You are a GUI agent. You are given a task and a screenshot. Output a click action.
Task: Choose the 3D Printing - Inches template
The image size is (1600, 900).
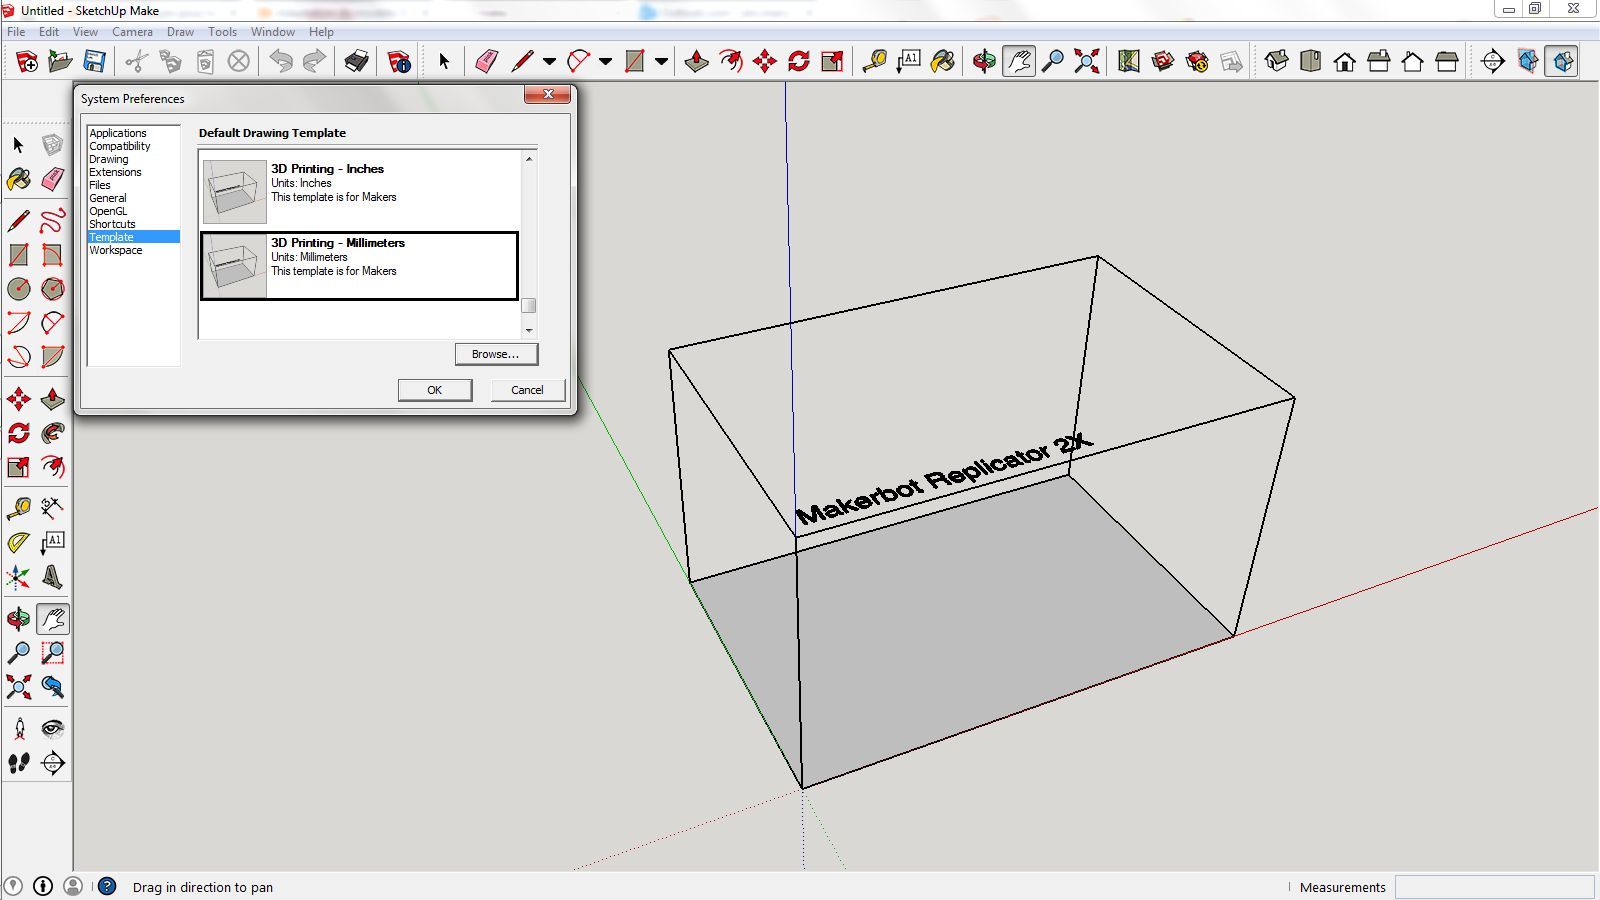tap(360, 191)
